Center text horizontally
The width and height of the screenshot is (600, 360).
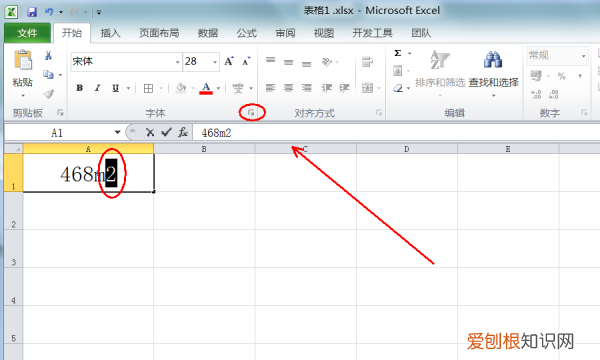click(x=289, y=88)
